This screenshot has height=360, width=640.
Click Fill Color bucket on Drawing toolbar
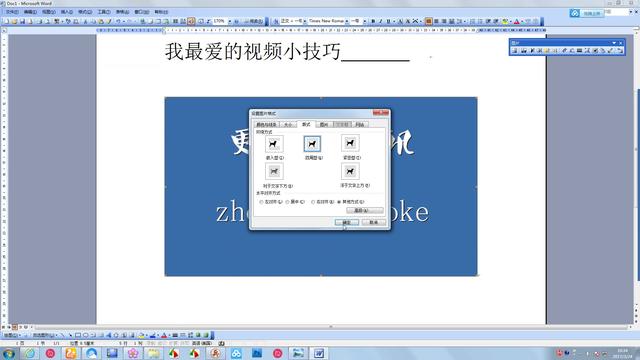coord(141,335)
